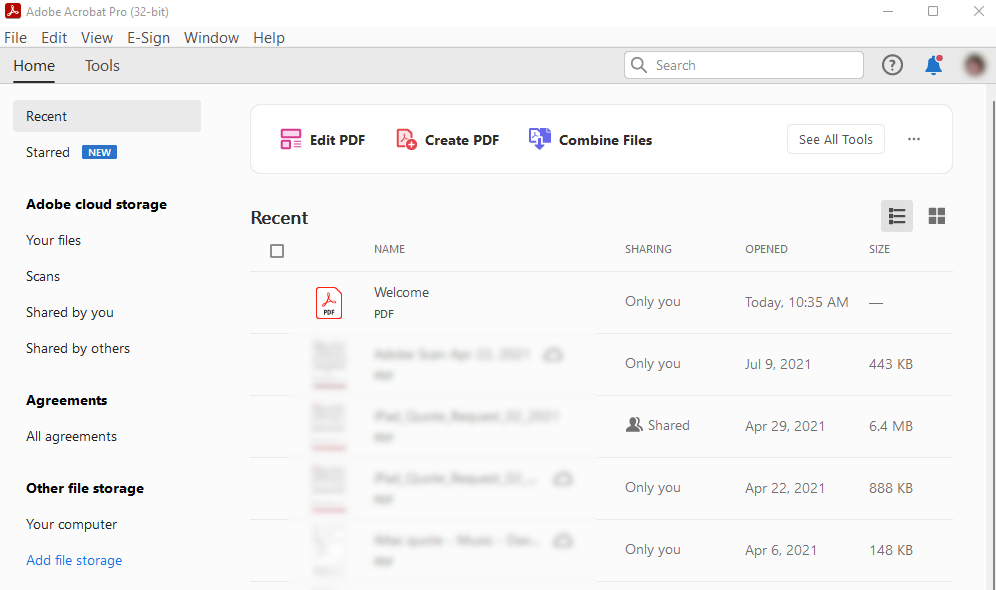
Task: Open the E-Sign menu
Action: (x=148, y=38)
